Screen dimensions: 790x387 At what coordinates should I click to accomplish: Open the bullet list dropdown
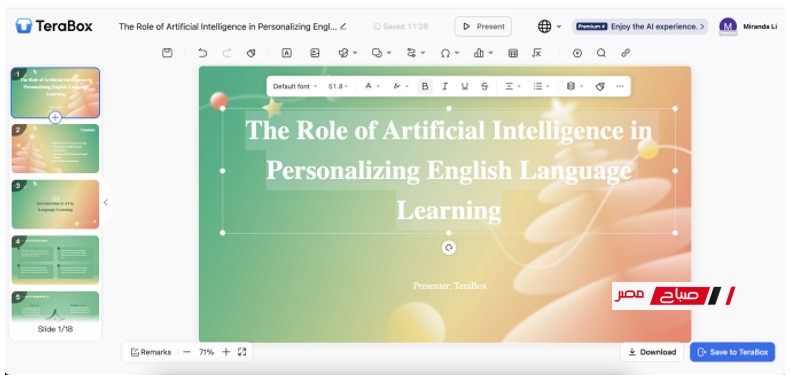(x=542, y=86)
